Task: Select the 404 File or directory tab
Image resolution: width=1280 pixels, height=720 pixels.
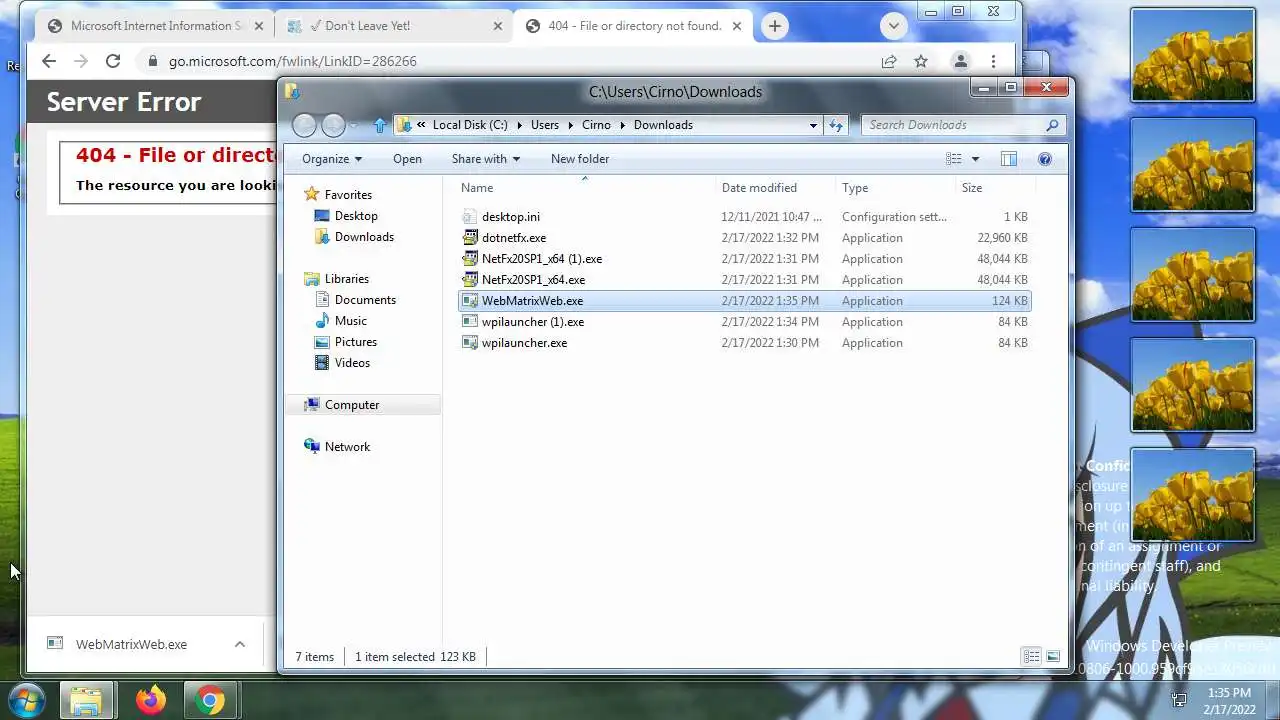Action: click(x=634, y=26)
